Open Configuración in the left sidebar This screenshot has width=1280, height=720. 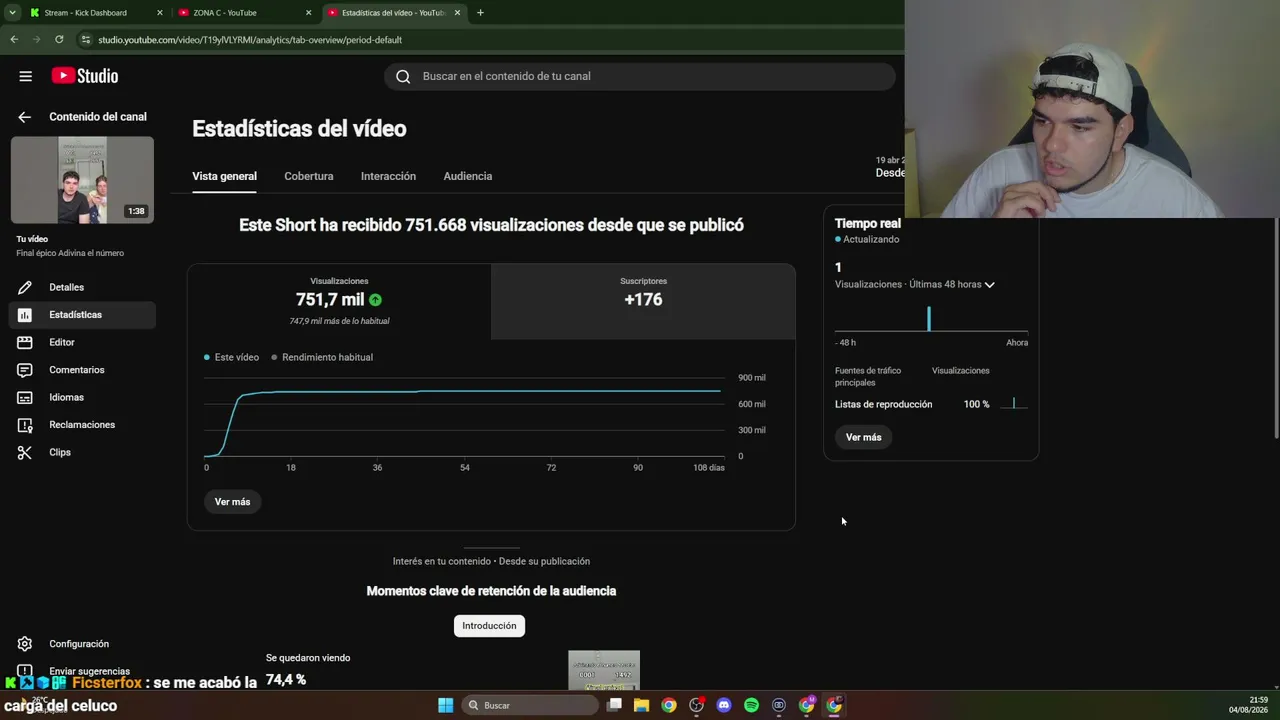click(82, 644)
